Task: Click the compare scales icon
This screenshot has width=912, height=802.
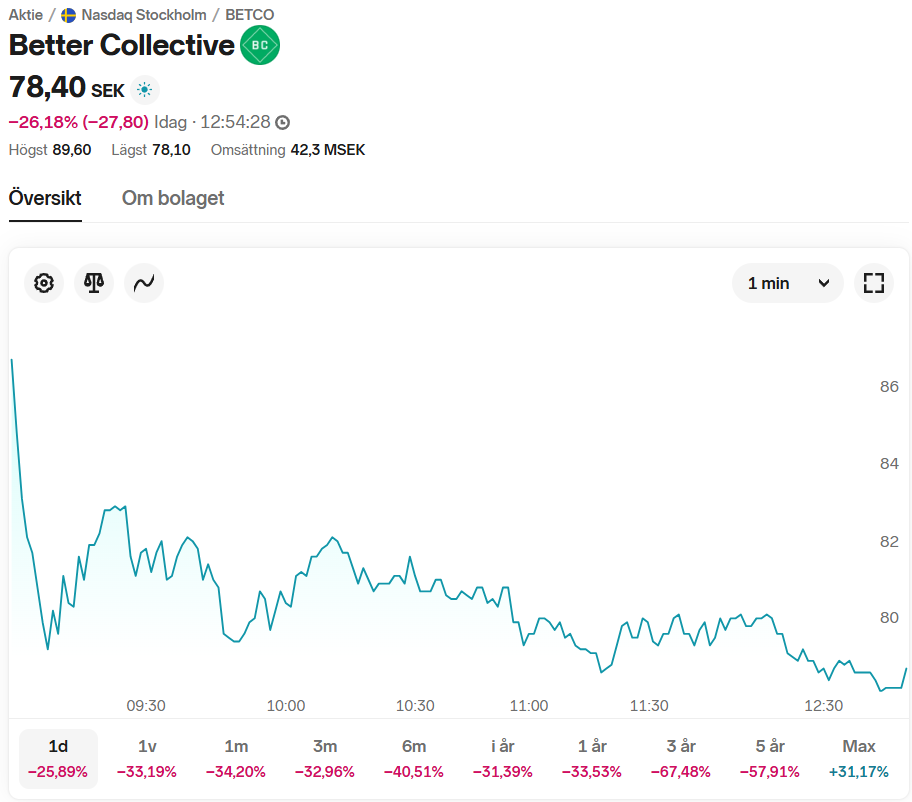Action: tap(94, 283)
